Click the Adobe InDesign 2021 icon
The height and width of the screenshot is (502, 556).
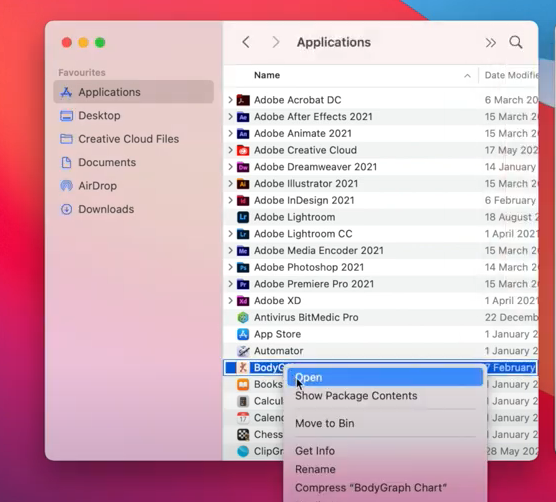[243, 200]
